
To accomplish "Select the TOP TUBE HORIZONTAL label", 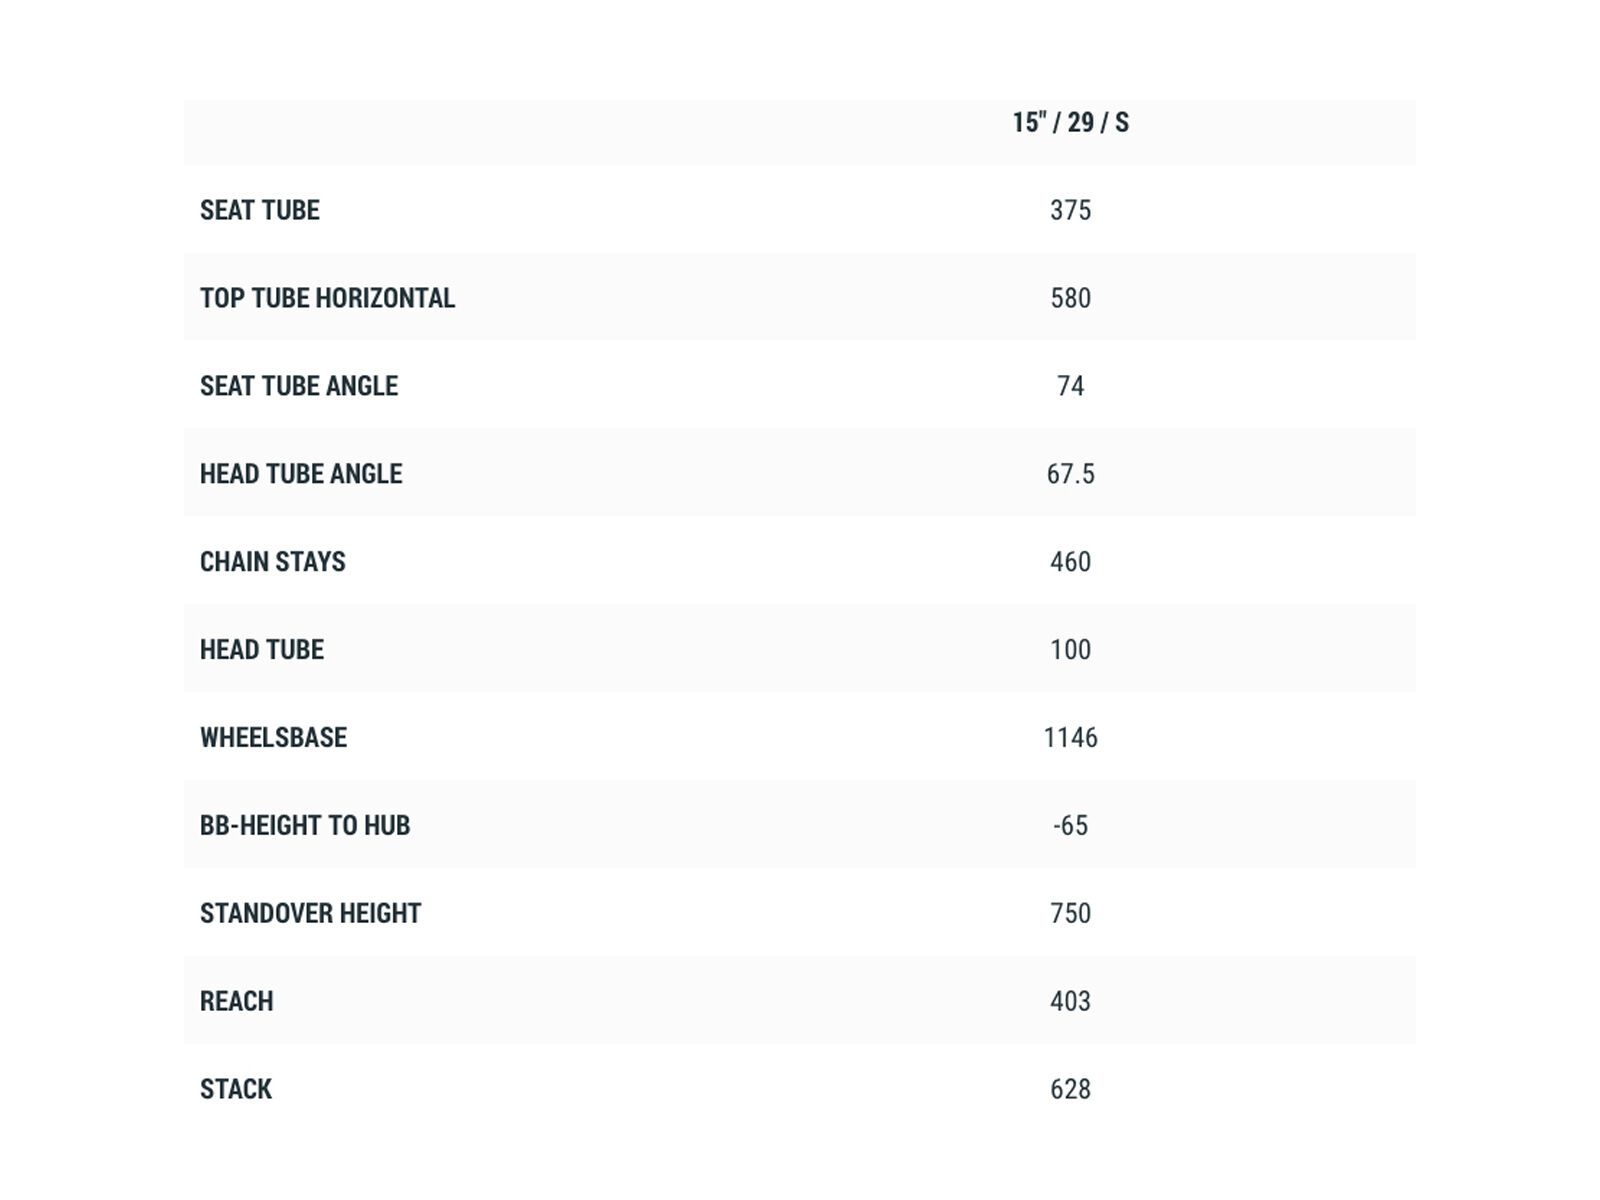I will [x=327, y=298].
